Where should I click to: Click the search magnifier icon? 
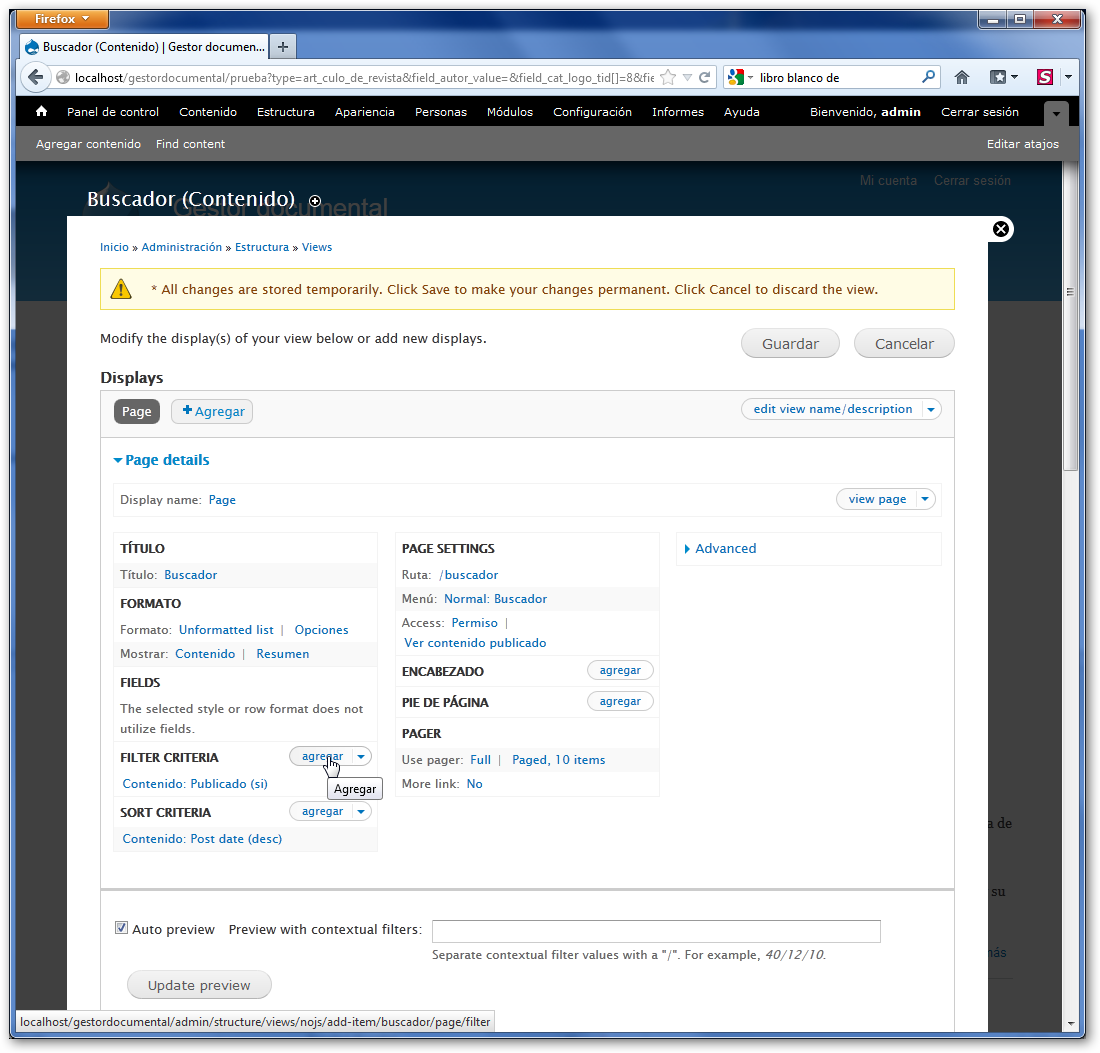(929, 77)
